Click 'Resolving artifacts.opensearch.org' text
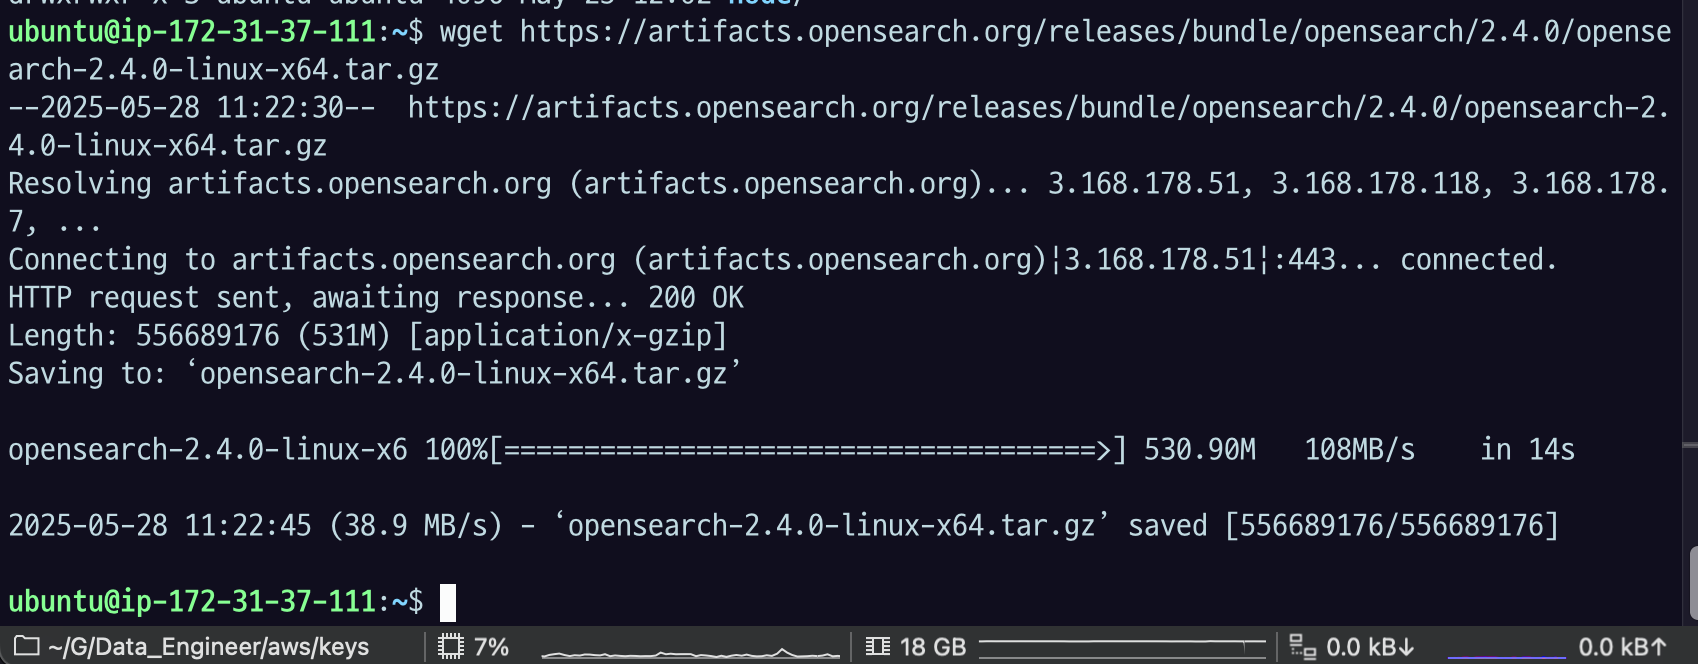1698x664 pixels. coord(280,184)
